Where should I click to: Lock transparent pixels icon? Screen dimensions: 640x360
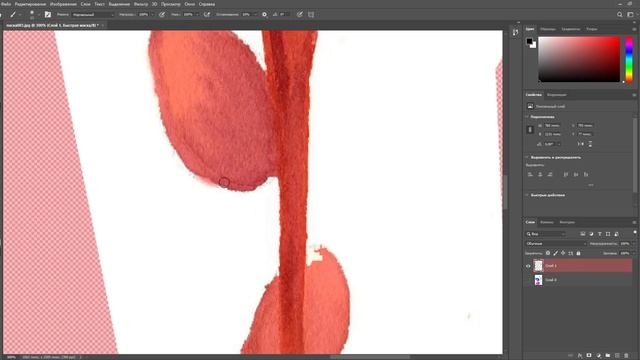coord(548,253)
